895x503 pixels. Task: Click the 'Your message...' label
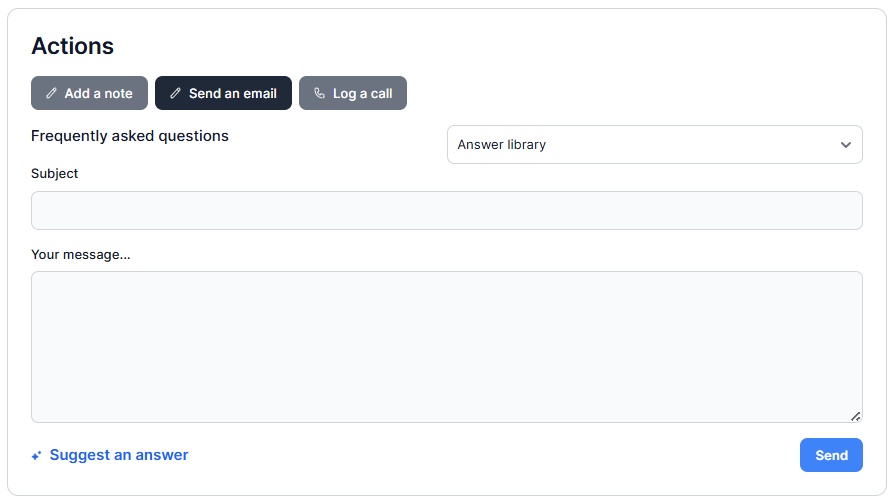pos(81,254)
